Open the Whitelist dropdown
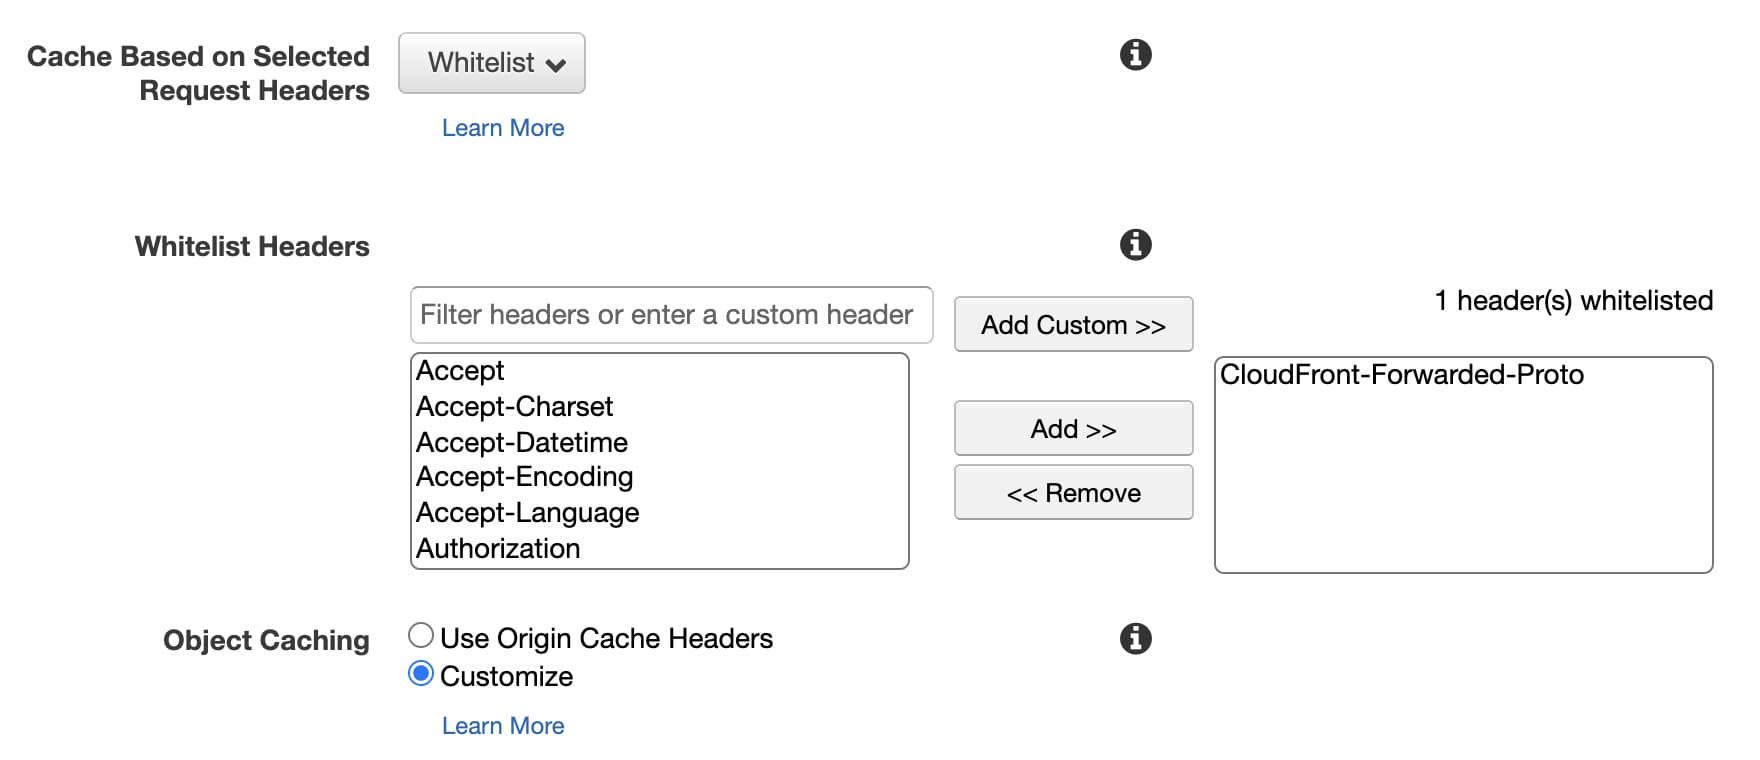This screenshot has height=760, width=1760. pos(492,63)
